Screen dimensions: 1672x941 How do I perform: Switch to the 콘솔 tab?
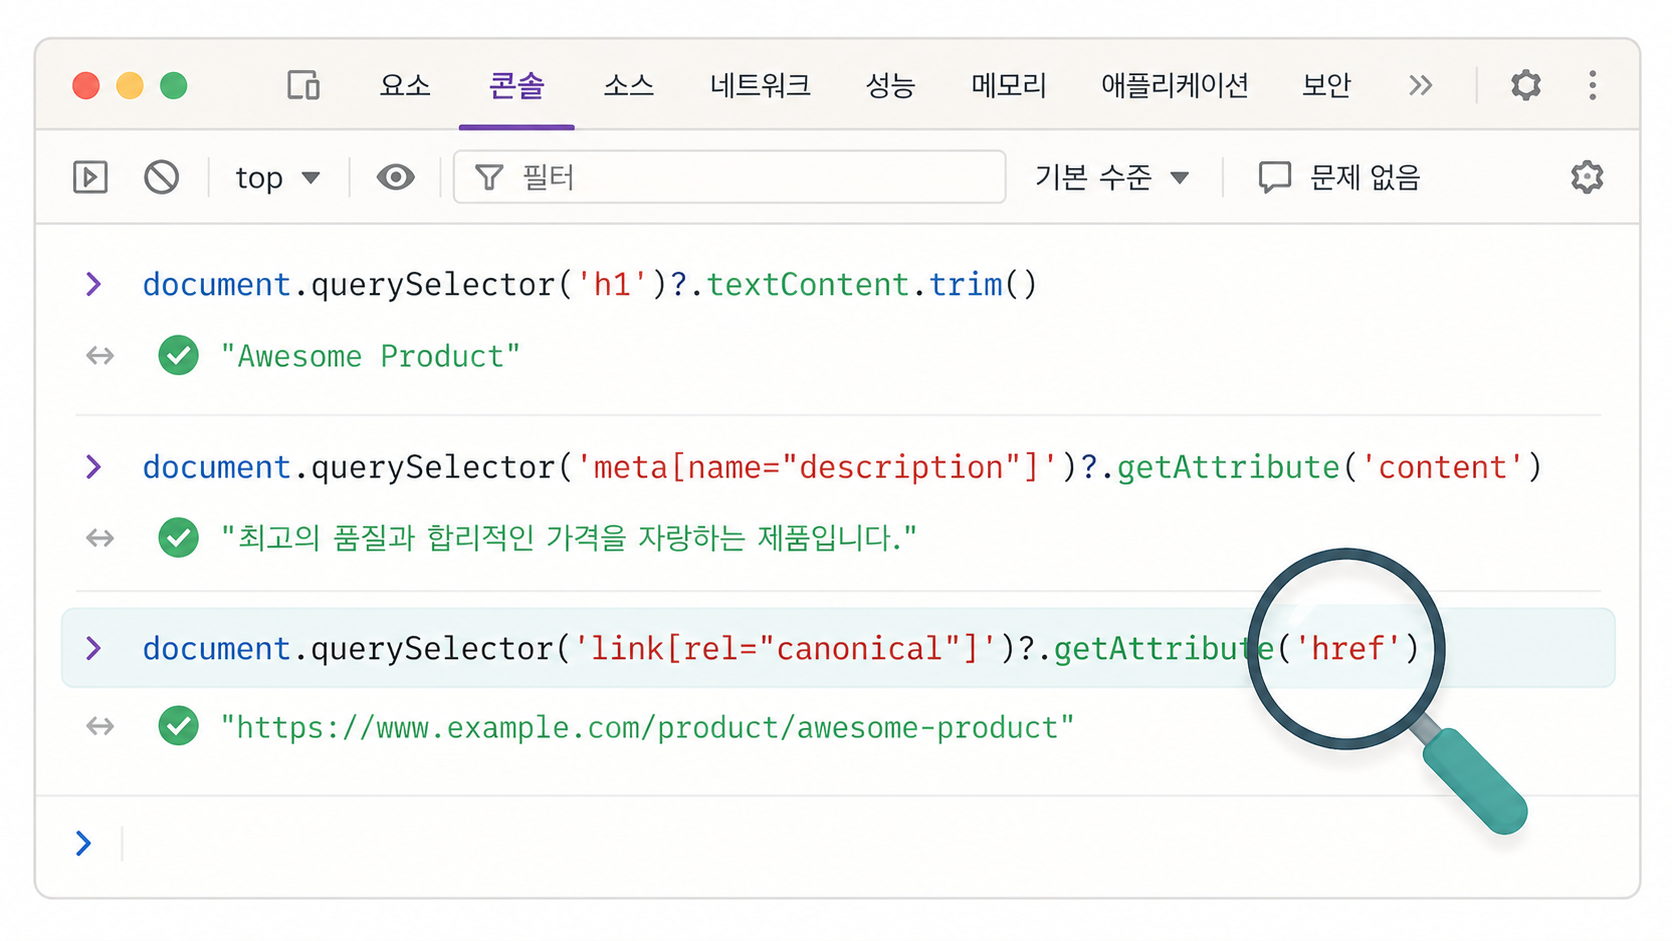pos(516,85)
